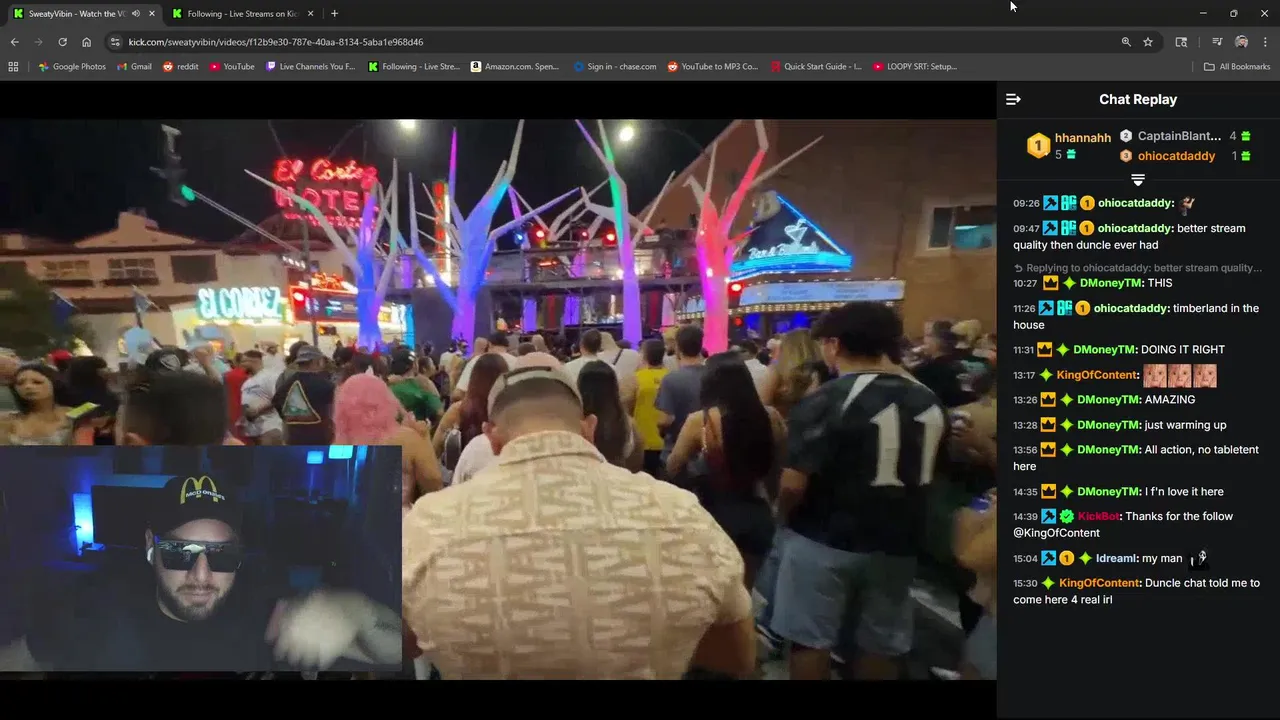
Task: Click the 'Replying to ohiocatdaddy' reply line
Action: click(1137, 268)
